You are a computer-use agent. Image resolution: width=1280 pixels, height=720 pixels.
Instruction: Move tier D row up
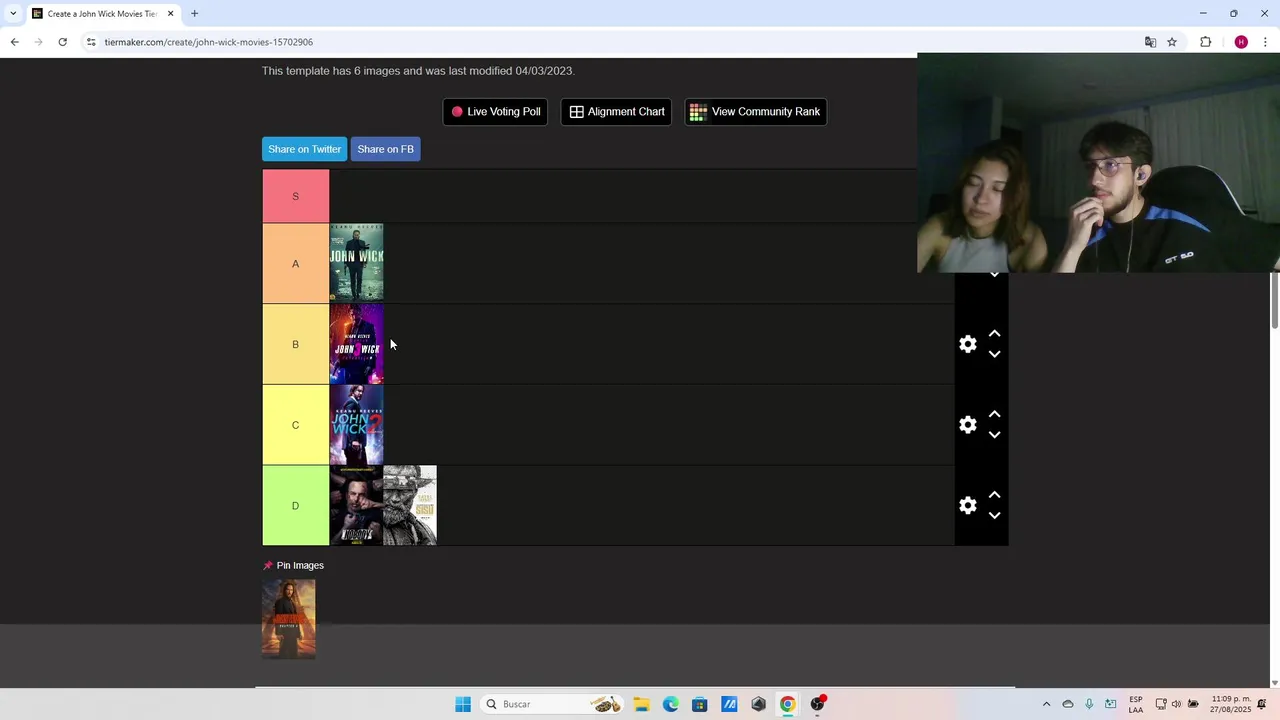pos(994,496)
